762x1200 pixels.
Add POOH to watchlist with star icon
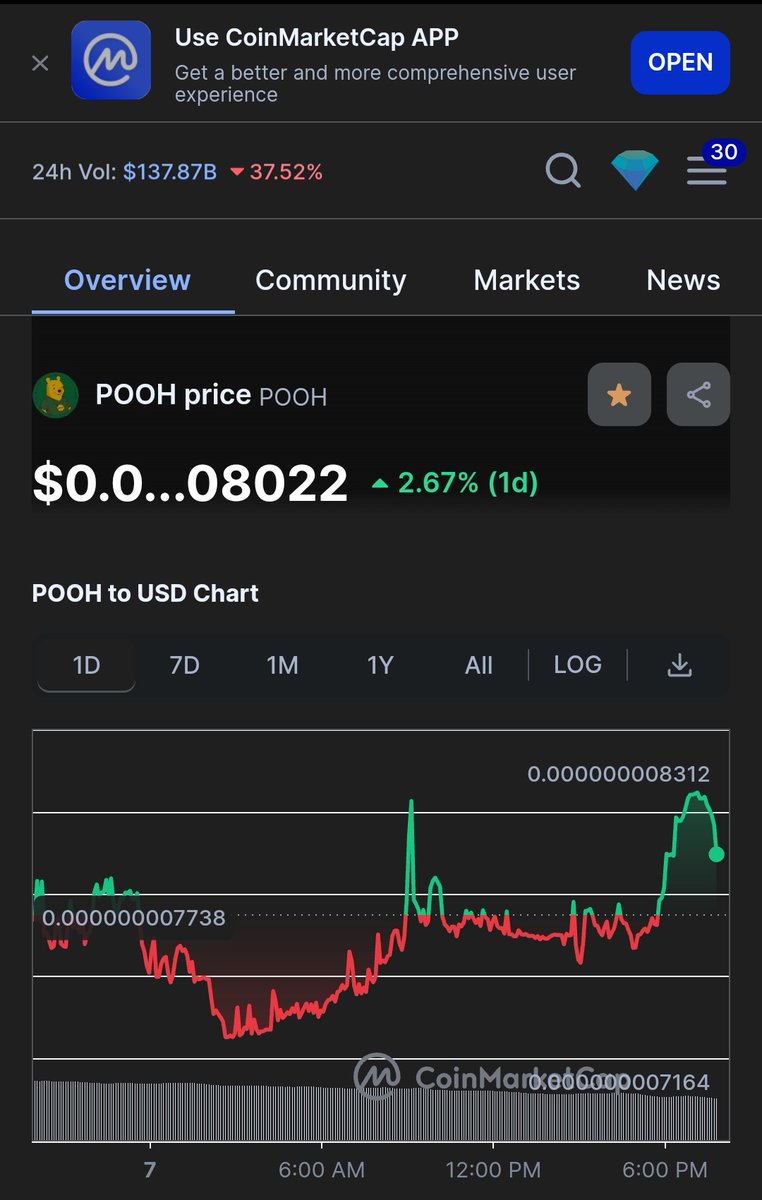pyautogui.click(x=619, y=395)
